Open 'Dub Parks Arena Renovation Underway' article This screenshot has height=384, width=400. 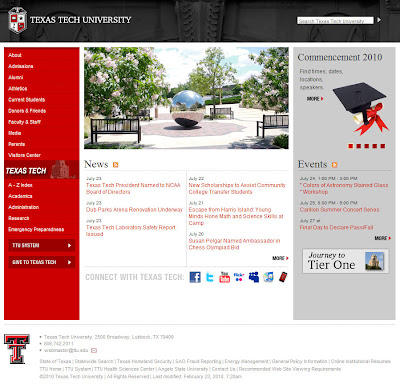[134, 210]
